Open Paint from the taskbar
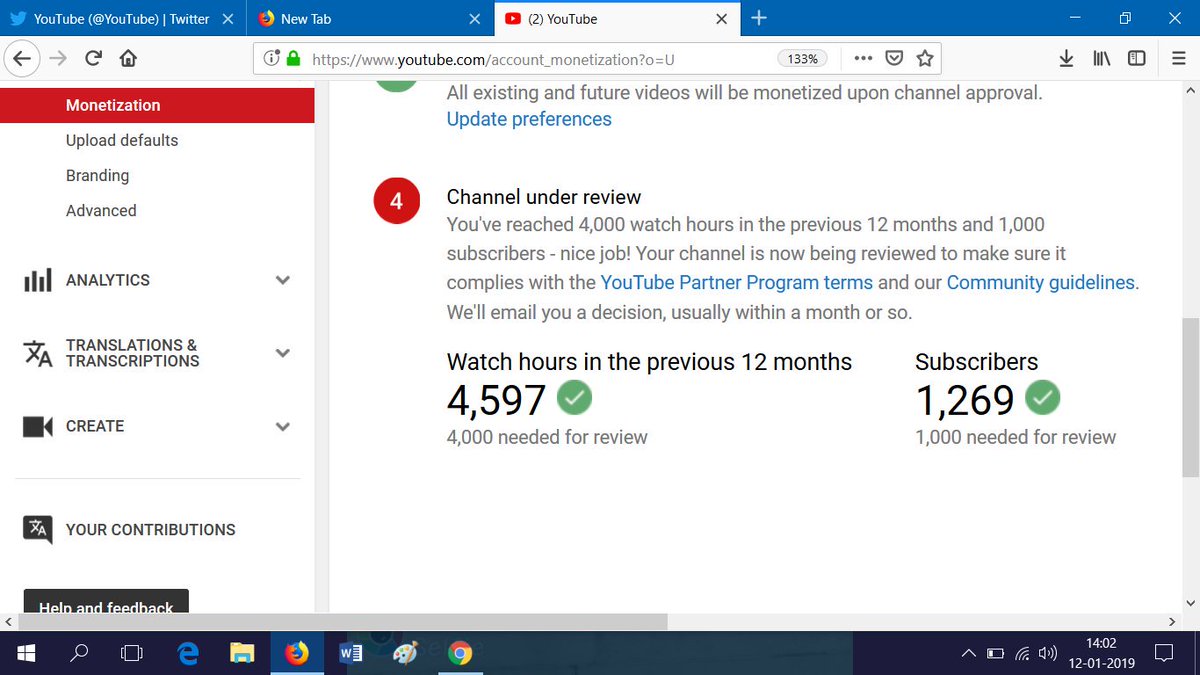1200x675 pixels. click(405, 654)
